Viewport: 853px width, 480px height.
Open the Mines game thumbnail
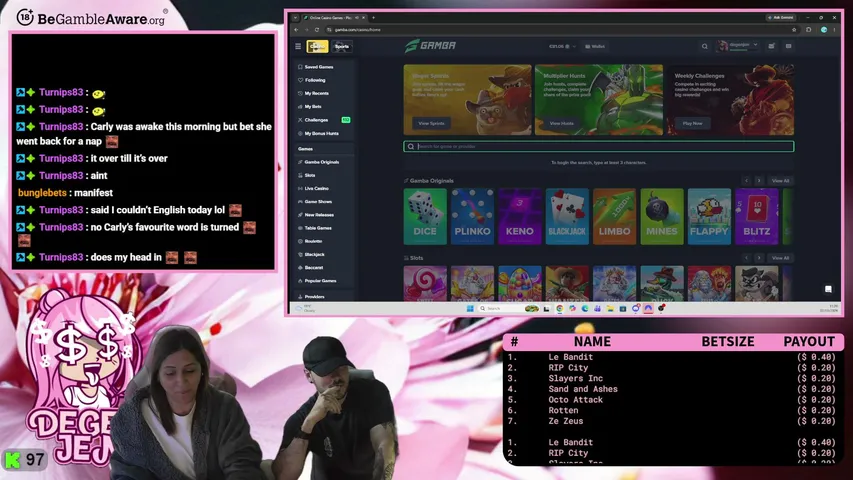(662, 217)
